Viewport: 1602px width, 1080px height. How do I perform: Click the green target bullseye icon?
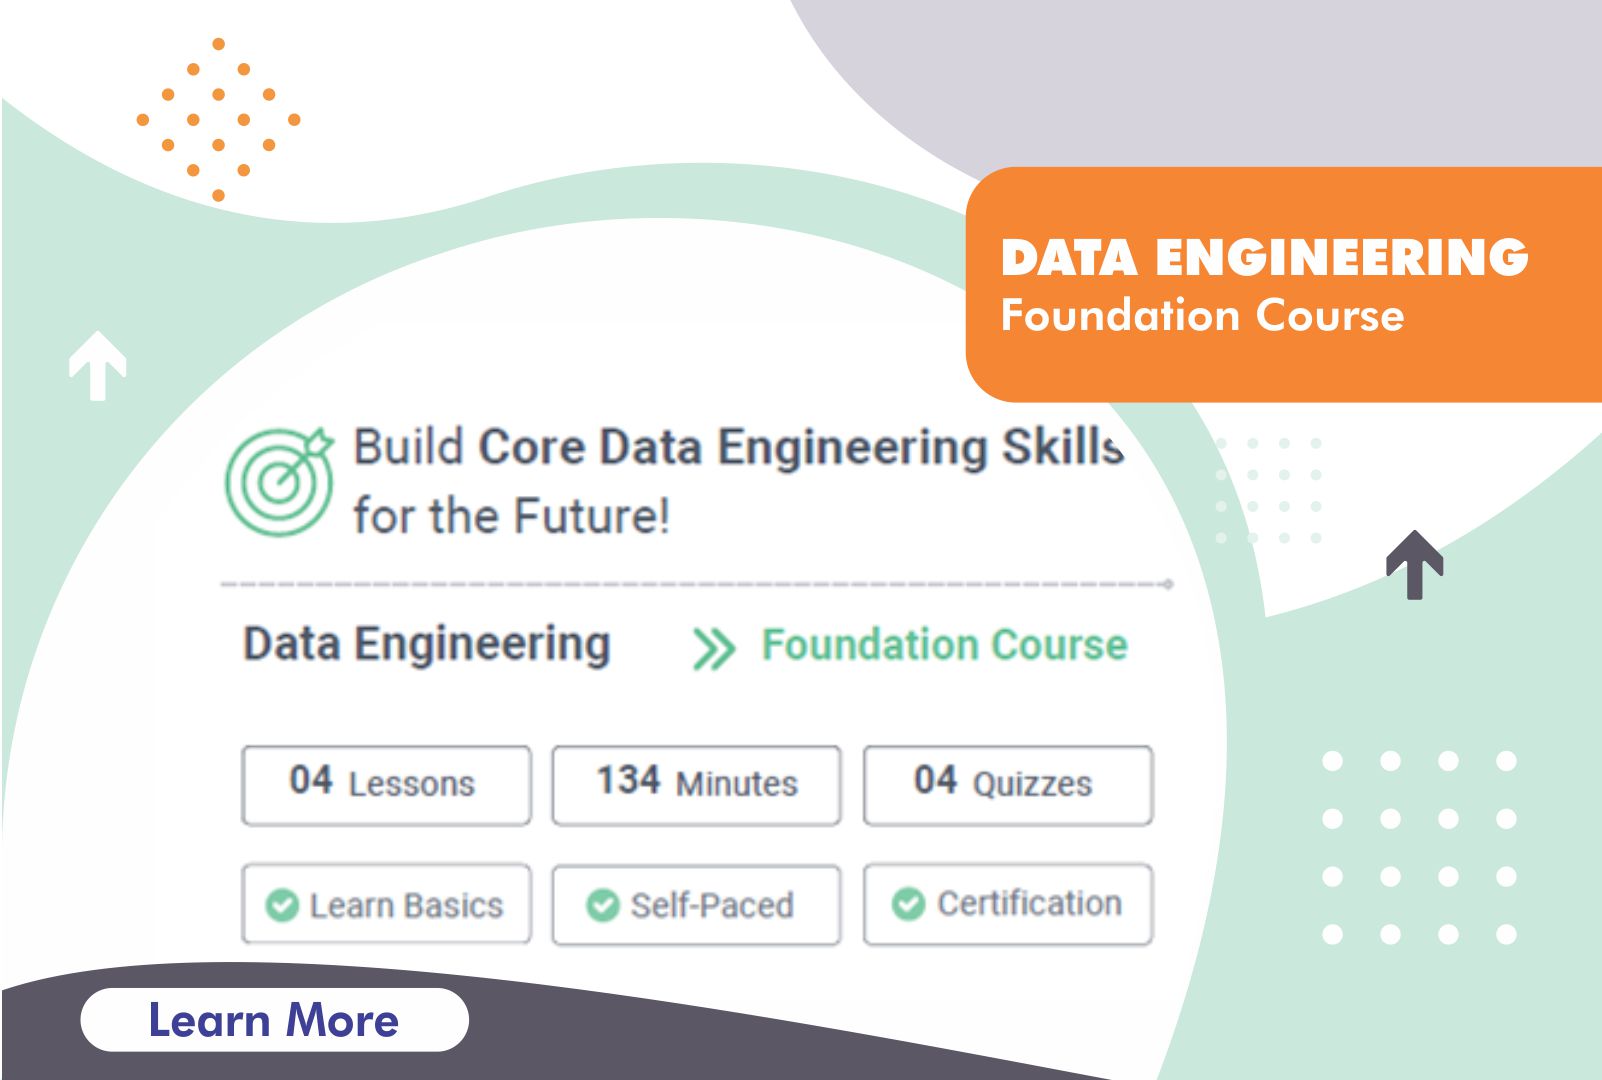279,481
